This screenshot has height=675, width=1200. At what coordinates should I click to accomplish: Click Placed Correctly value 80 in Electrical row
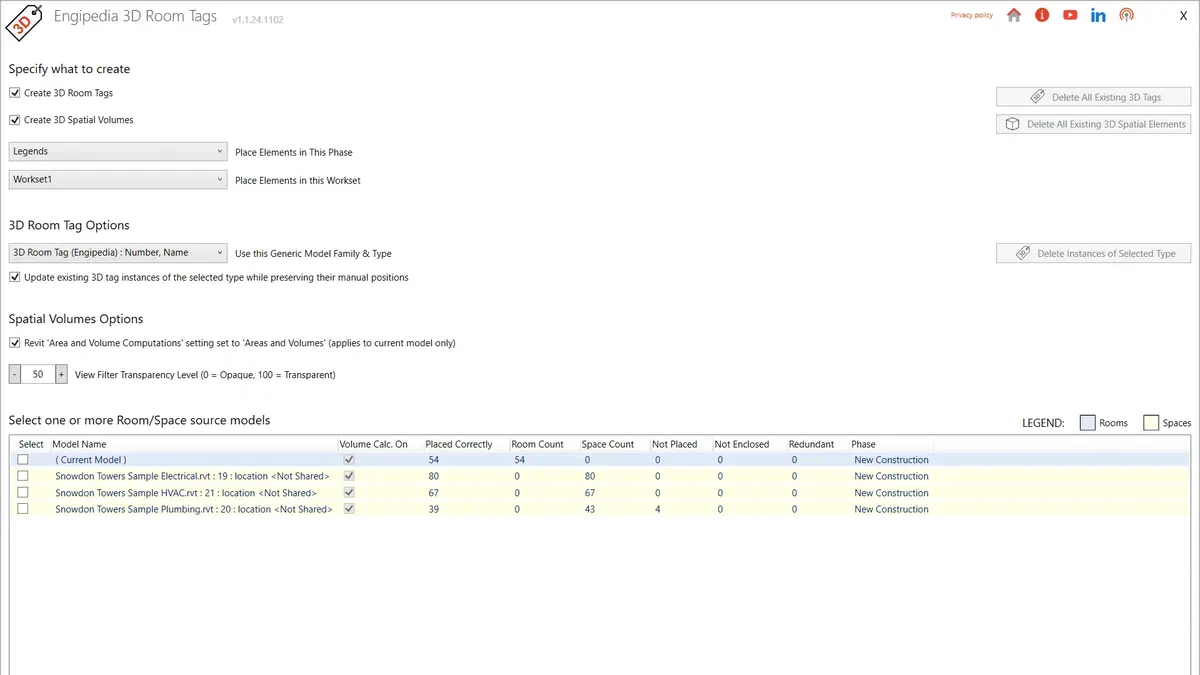click(x=434, y=476)
